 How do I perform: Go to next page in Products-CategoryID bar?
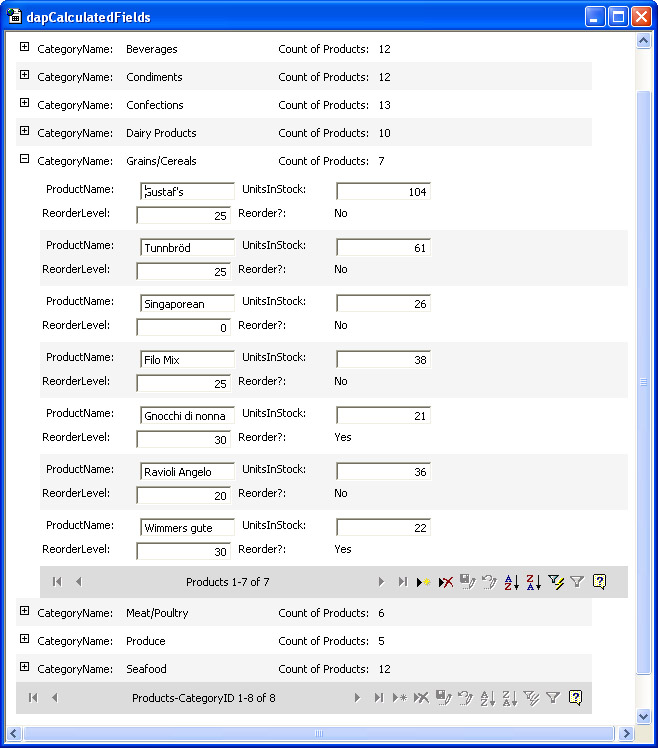(x=357, y=698)
